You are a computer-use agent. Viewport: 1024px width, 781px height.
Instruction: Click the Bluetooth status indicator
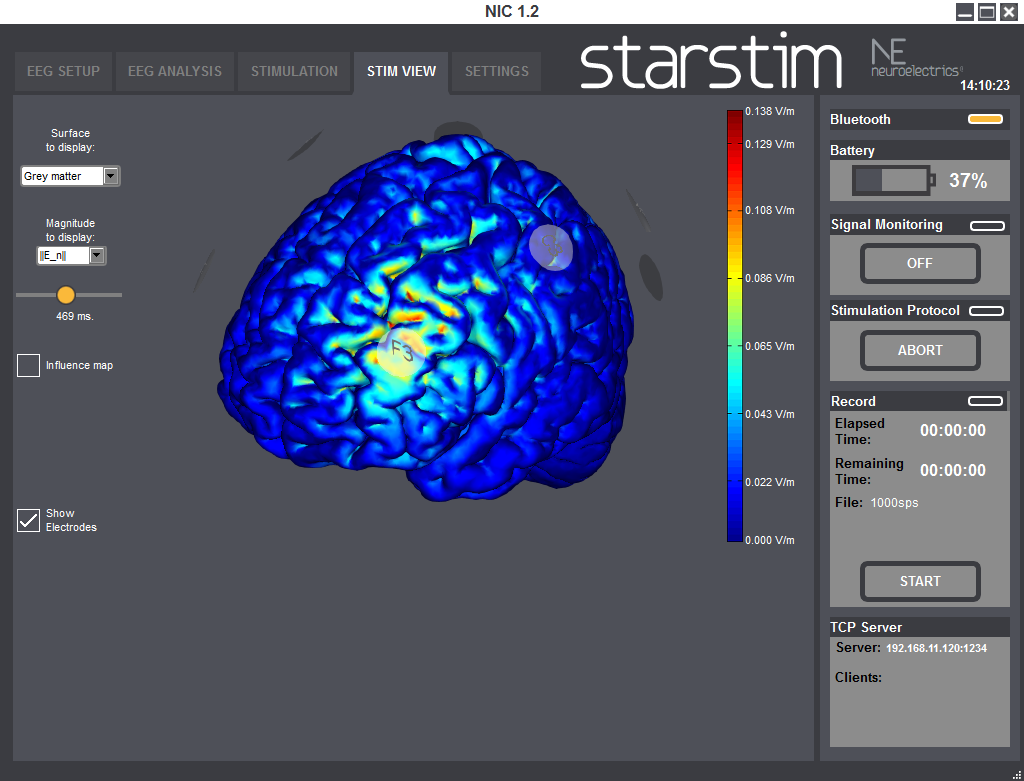click(985, 119)
